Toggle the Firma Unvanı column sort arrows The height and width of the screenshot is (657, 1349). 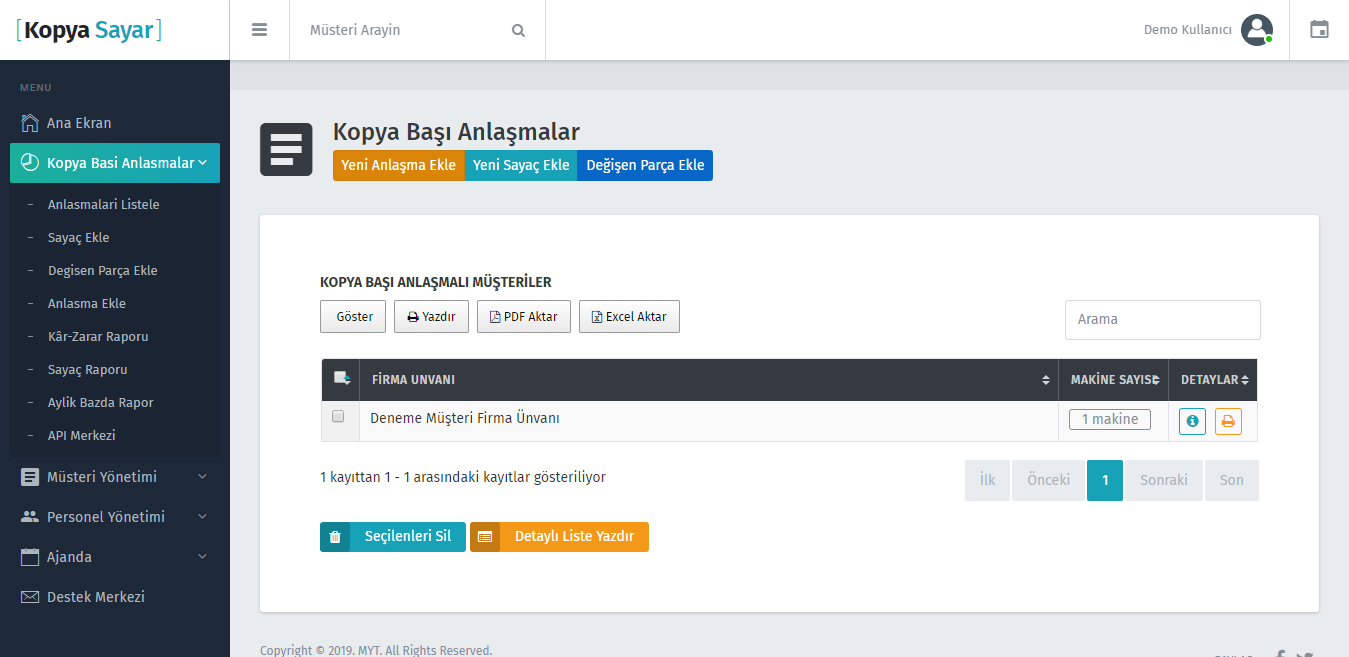click(x=1046, y=380)
